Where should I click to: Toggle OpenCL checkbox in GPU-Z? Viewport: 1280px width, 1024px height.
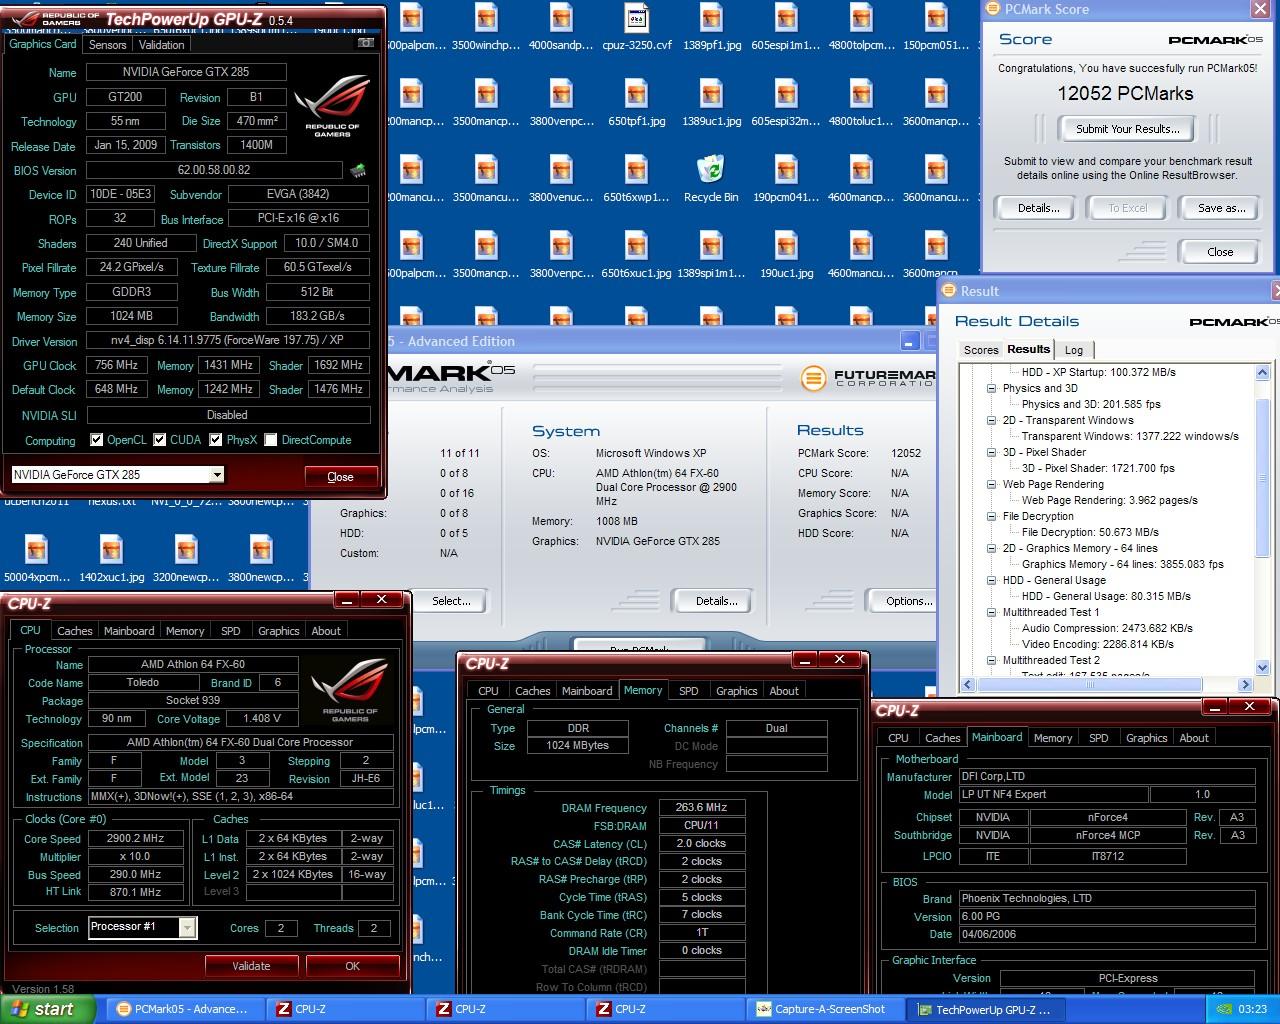coord(97,440)
